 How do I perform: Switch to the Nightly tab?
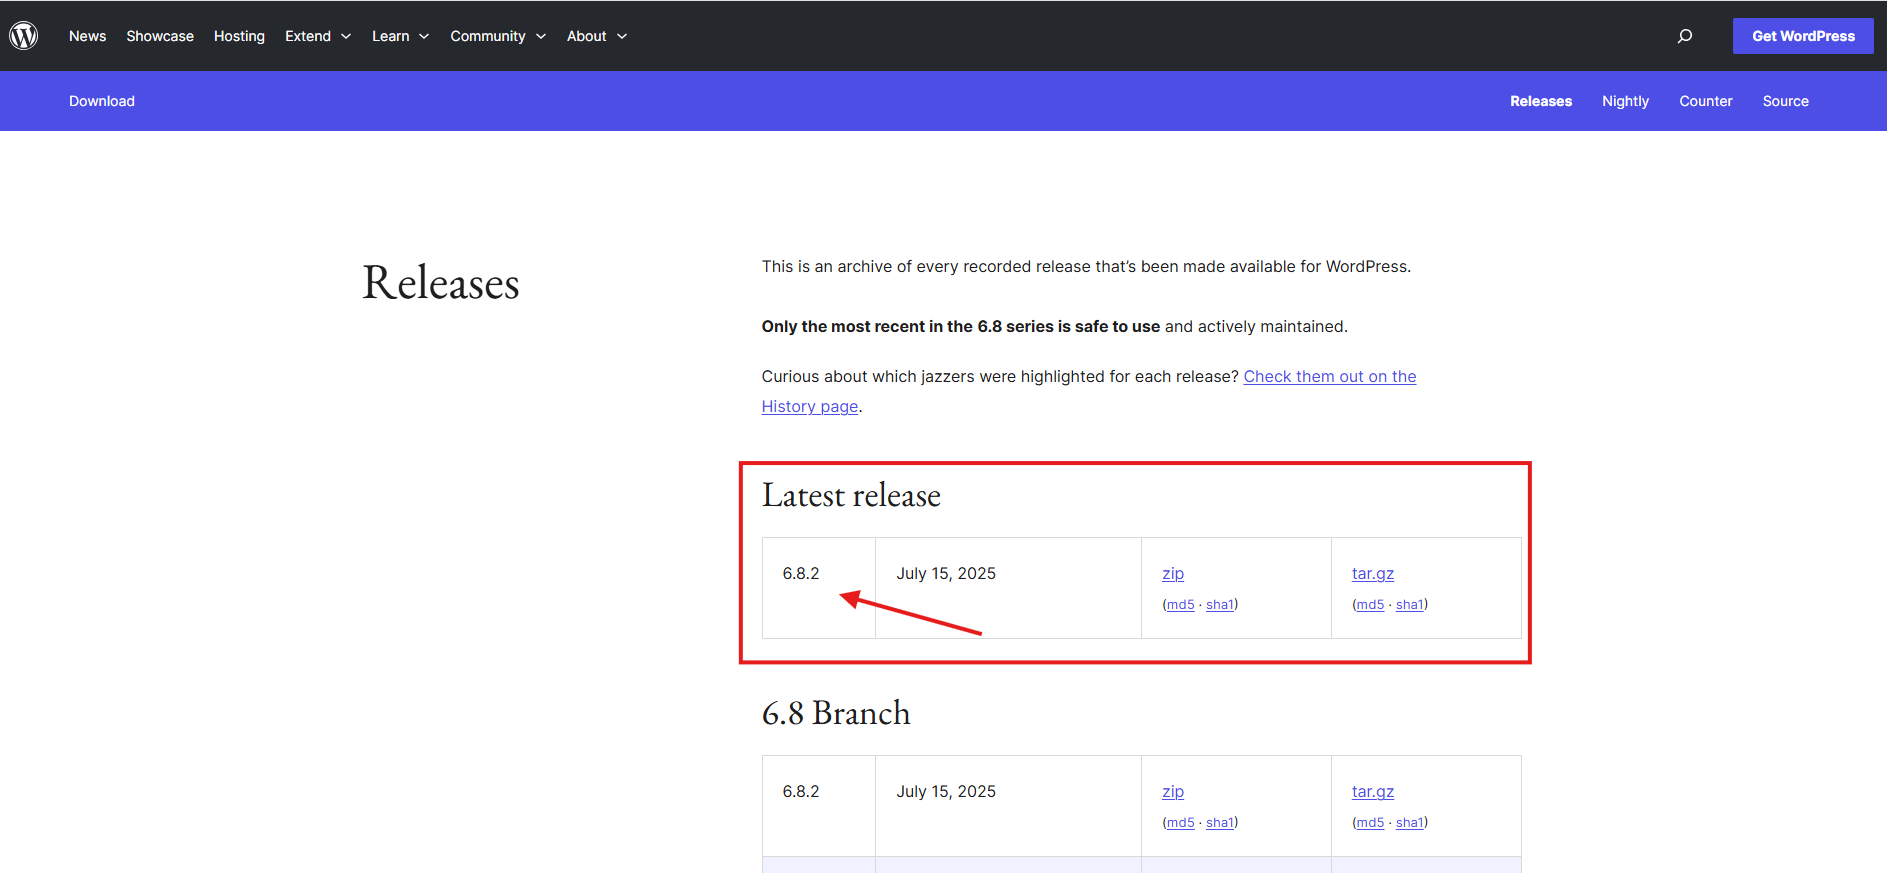(1625, 101)
